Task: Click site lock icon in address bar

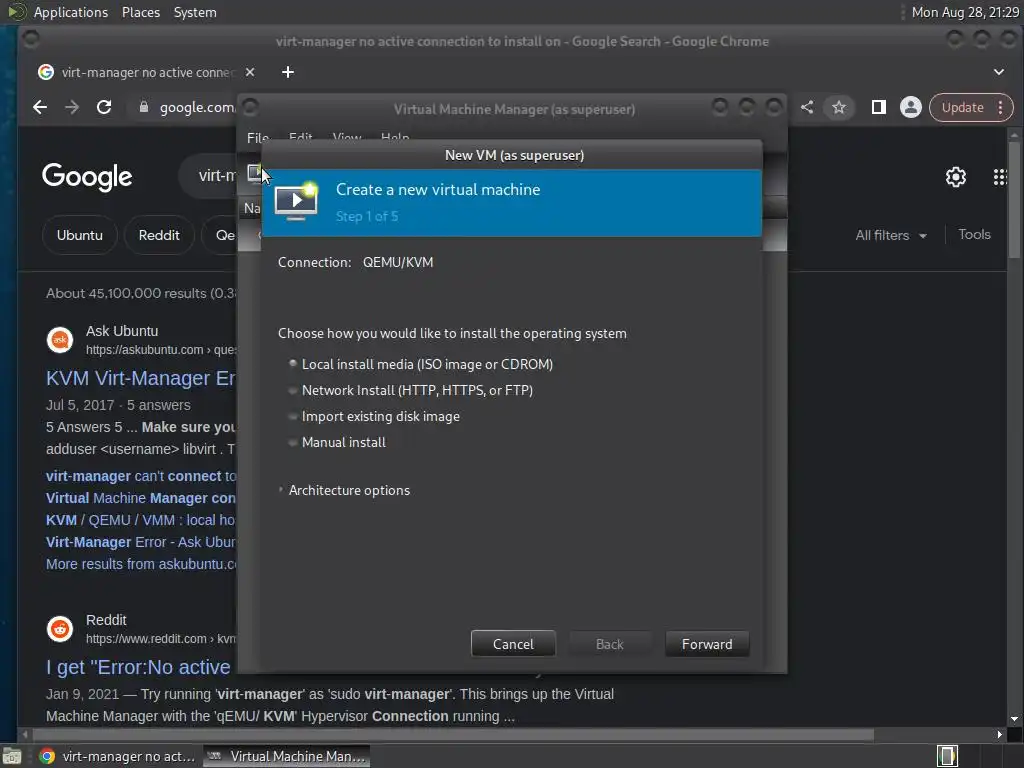Action: [144, 107]
